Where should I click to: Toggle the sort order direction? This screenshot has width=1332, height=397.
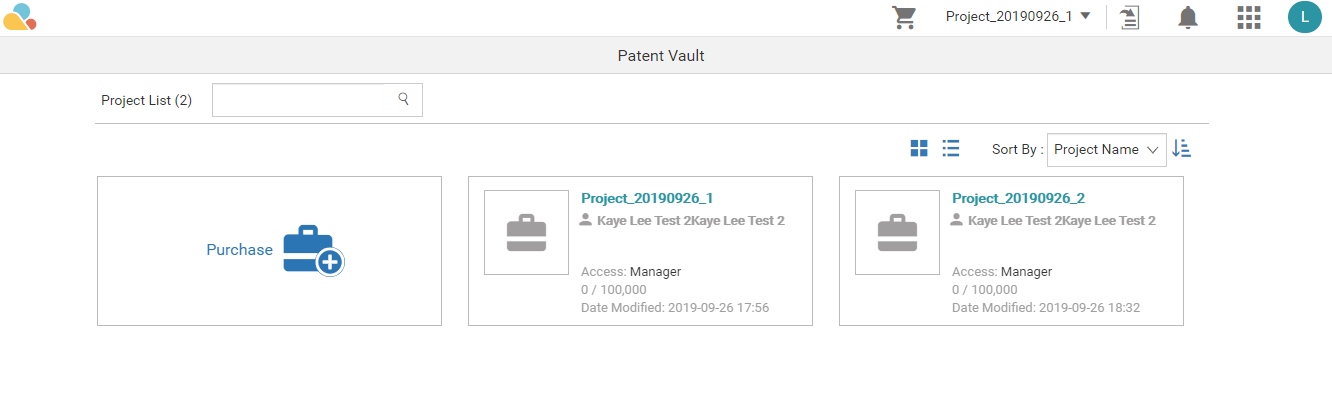[1182, 149]
